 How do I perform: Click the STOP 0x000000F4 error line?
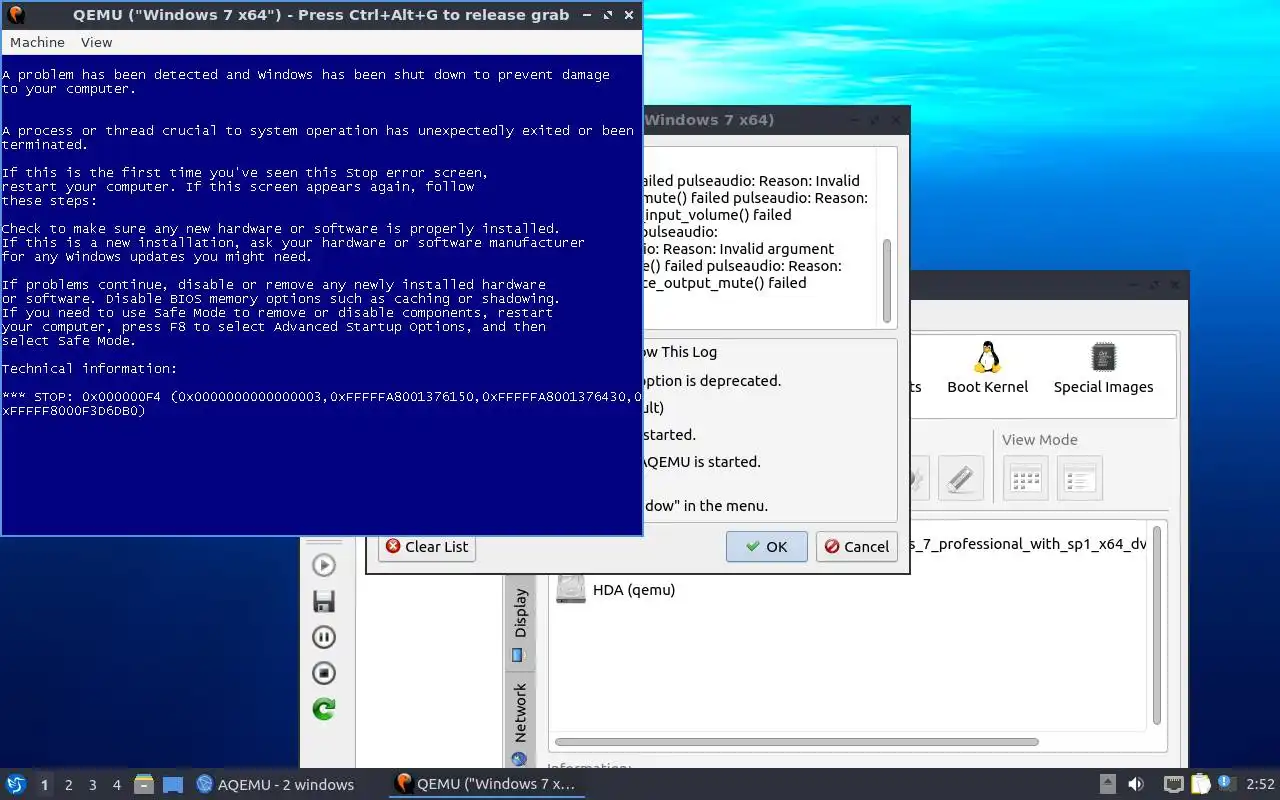pos(322,403)
